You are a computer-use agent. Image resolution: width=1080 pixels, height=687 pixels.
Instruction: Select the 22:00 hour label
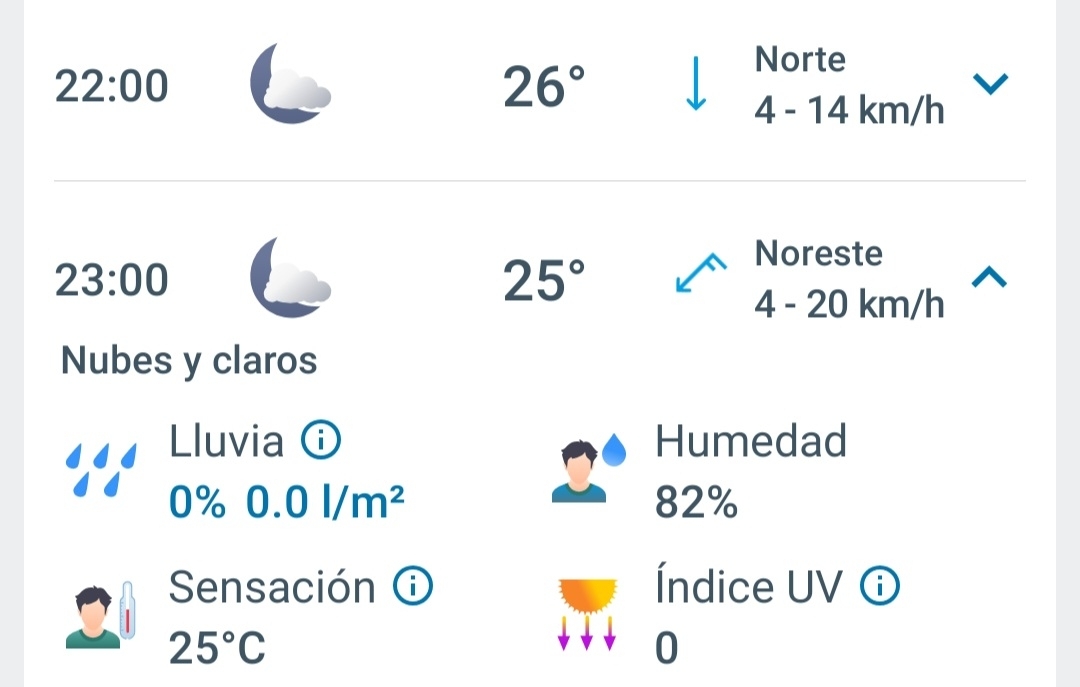112,87
